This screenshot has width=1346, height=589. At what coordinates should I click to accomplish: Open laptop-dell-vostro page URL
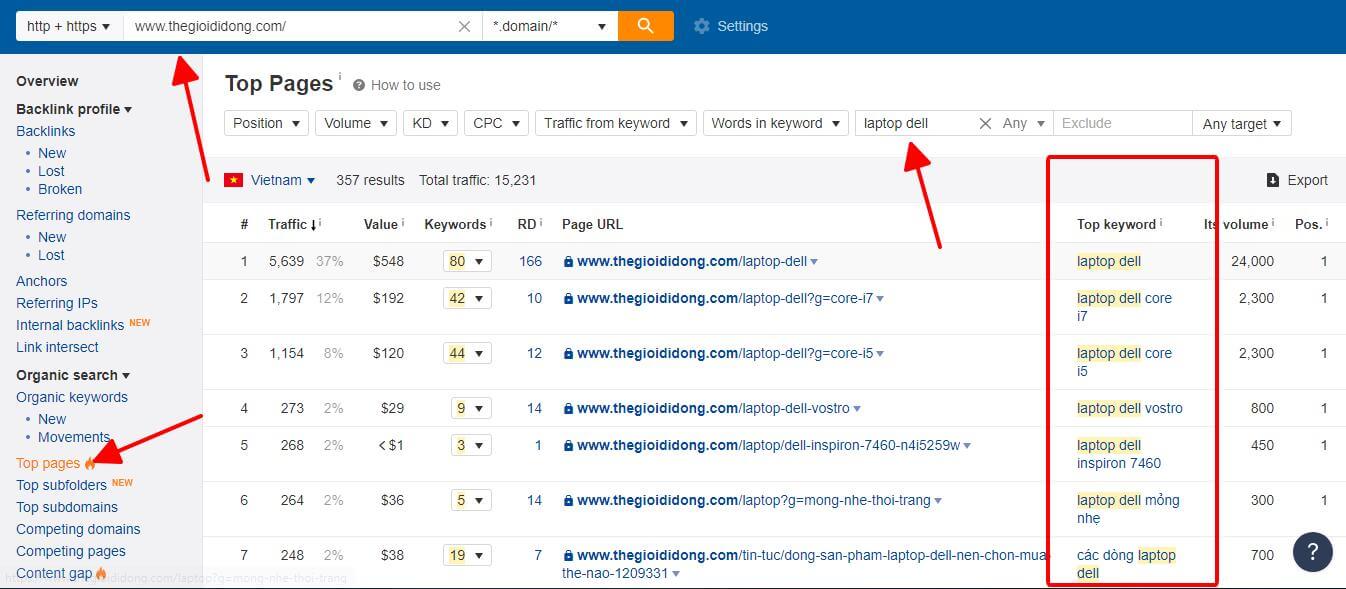713,408
